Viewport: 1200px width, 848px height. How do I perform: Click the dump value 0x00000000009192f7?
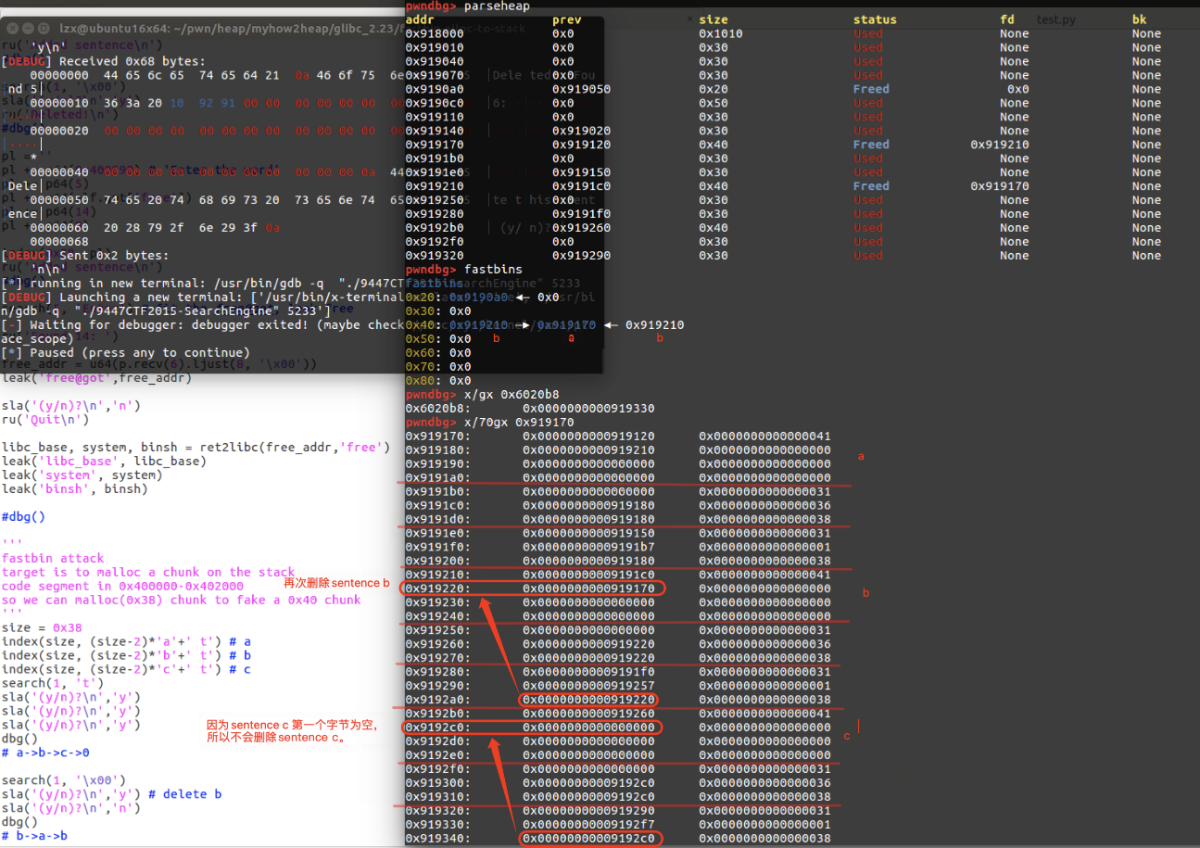point(588,825)
